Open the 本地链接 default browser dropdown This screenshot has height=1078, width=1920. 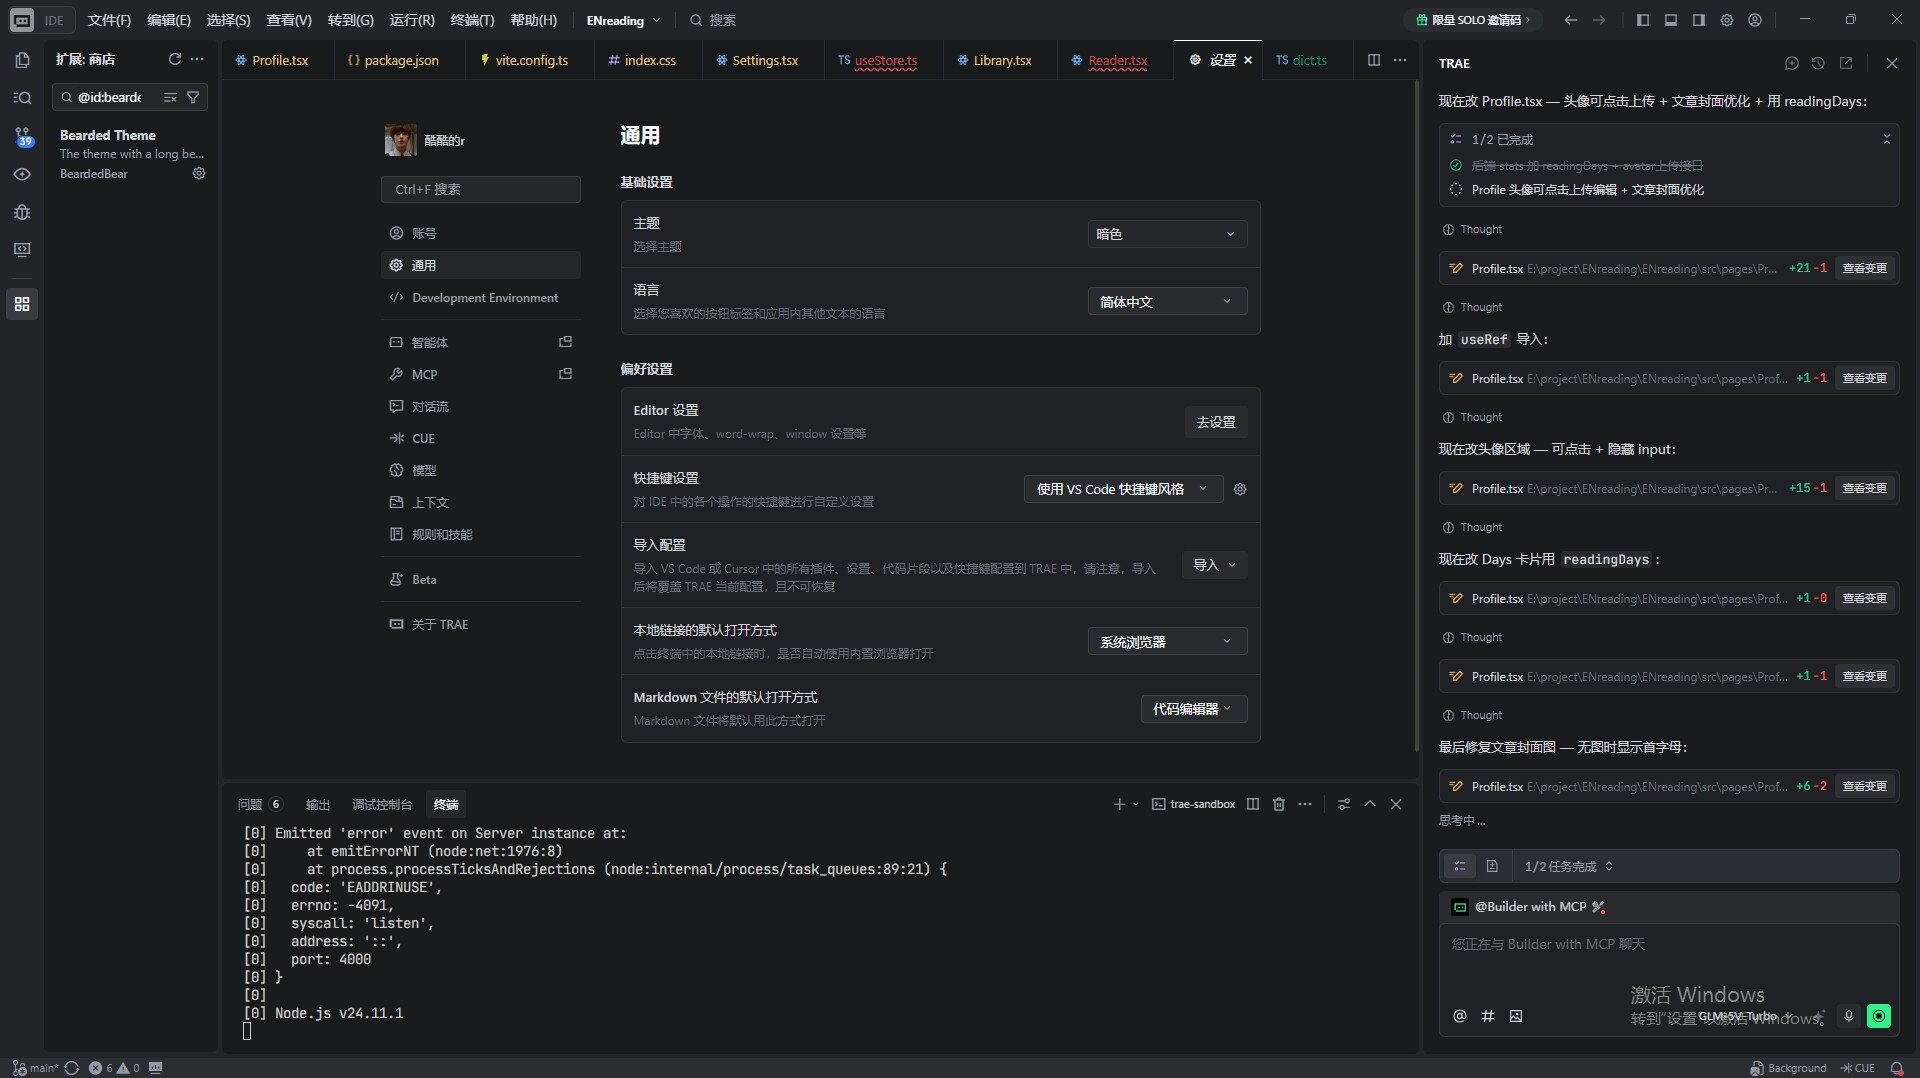pos(1166,642)
